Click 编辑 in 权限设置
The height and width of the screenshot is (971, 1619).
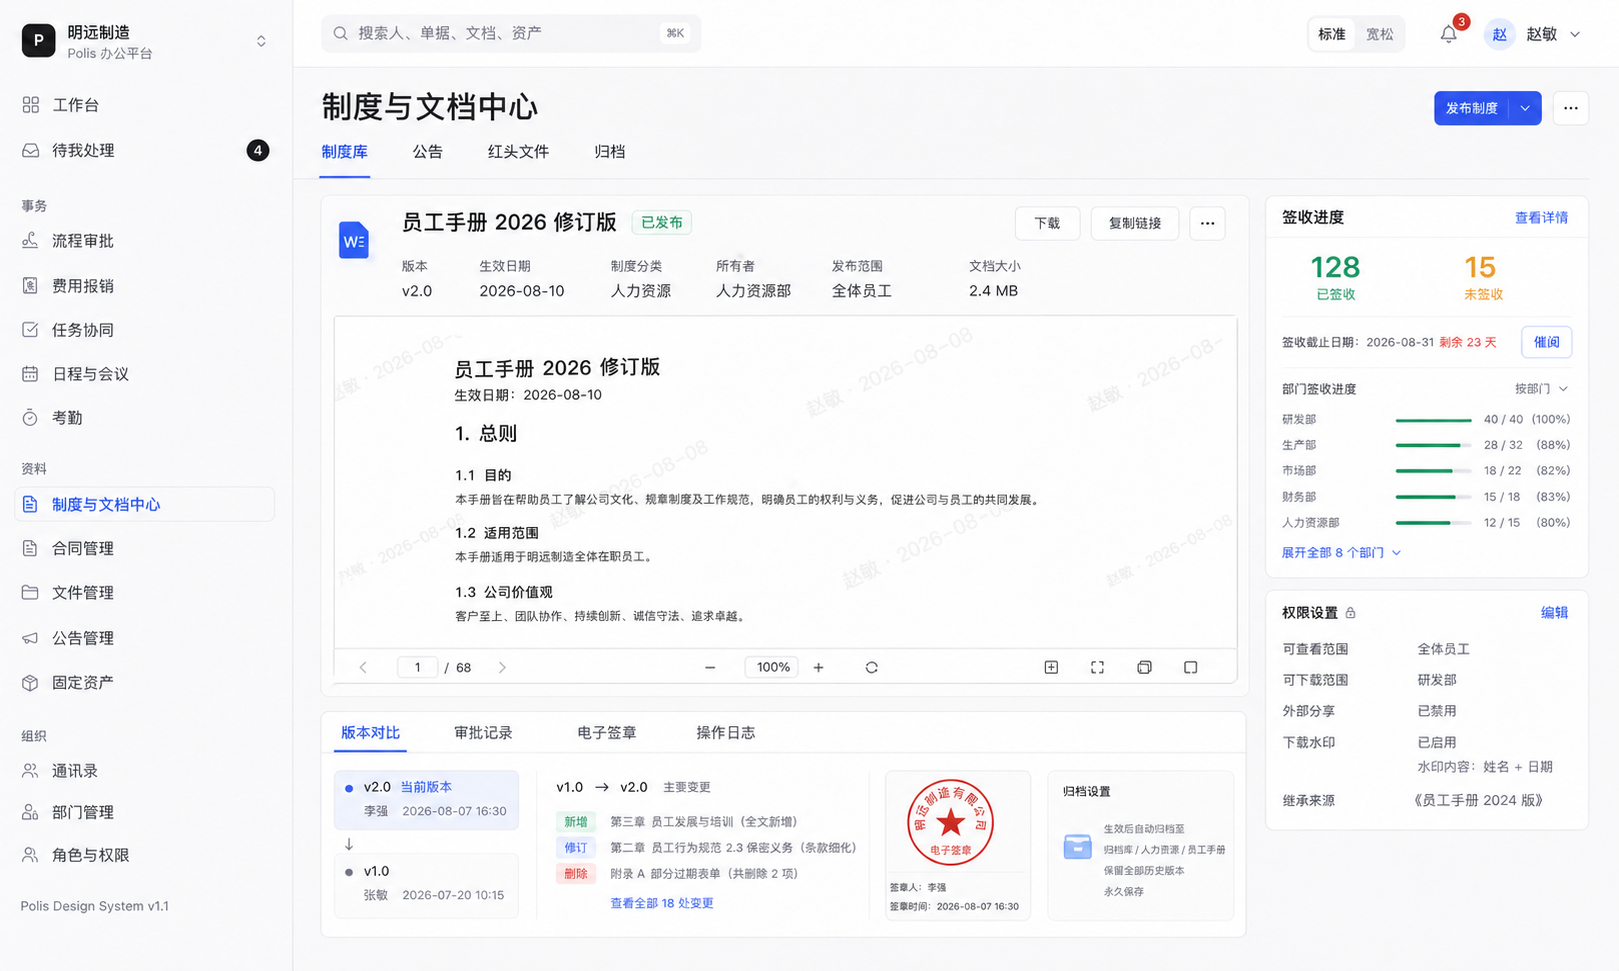click(x=1554, y=613)
